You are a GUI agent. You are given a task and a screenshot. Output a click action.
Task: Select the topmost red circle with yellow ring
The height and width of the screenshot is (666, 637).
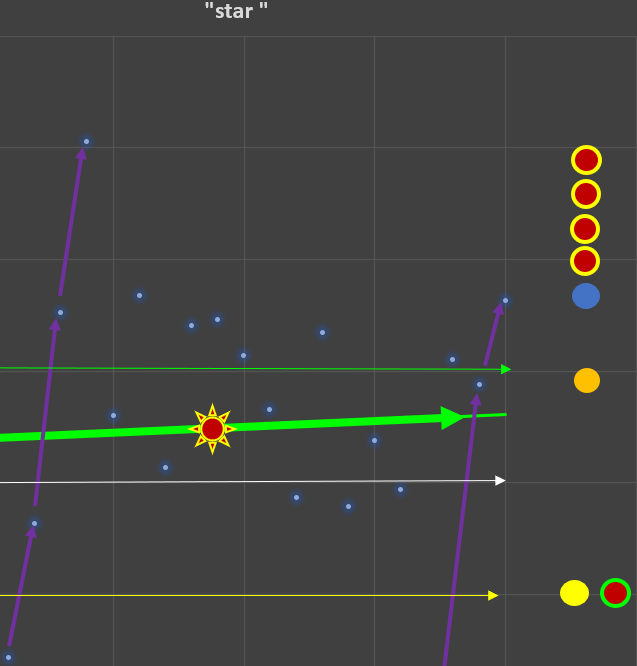click(x=586, y=160)
